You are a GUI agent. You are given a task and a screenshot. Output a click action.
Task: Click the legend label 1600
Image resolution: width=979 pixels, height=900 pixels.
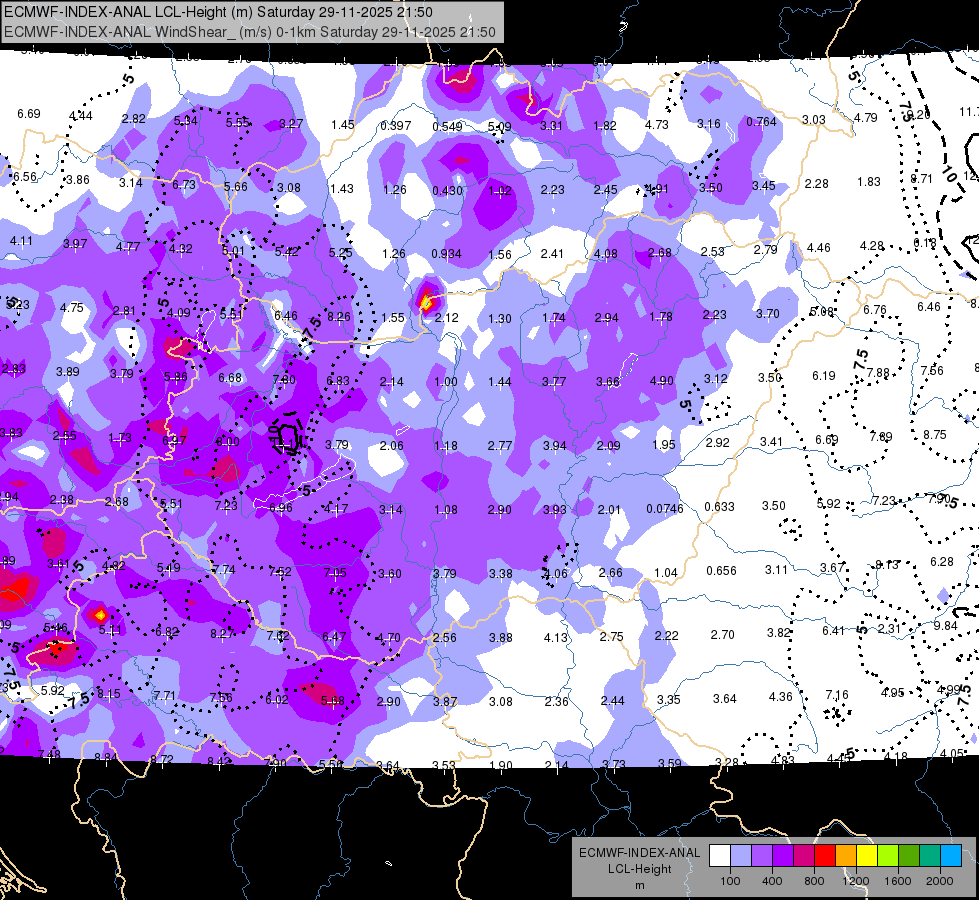click(897, 881)
